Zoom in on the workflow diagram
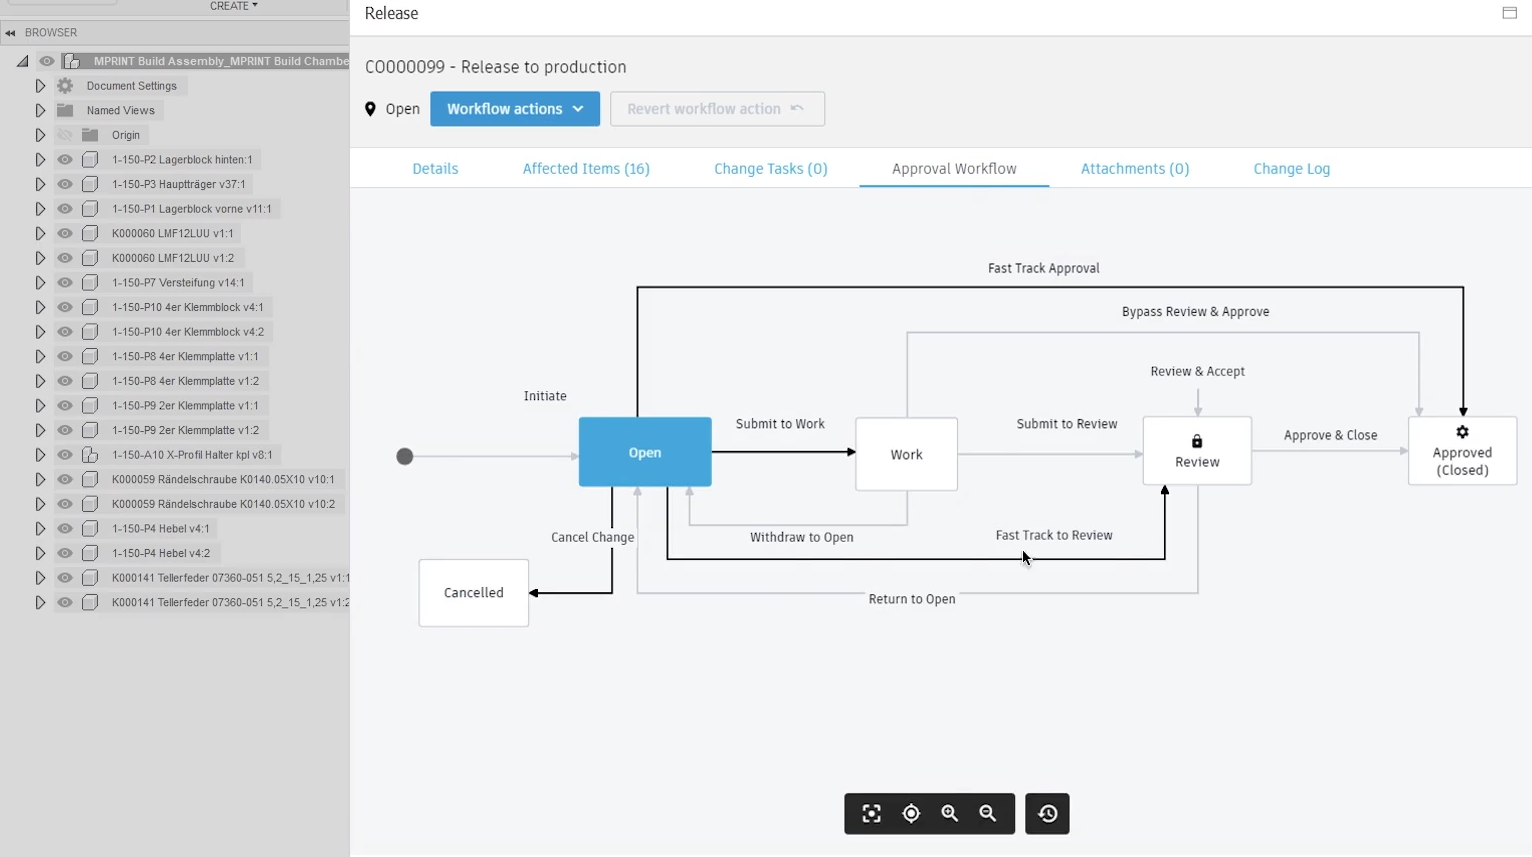 [949, 814]
